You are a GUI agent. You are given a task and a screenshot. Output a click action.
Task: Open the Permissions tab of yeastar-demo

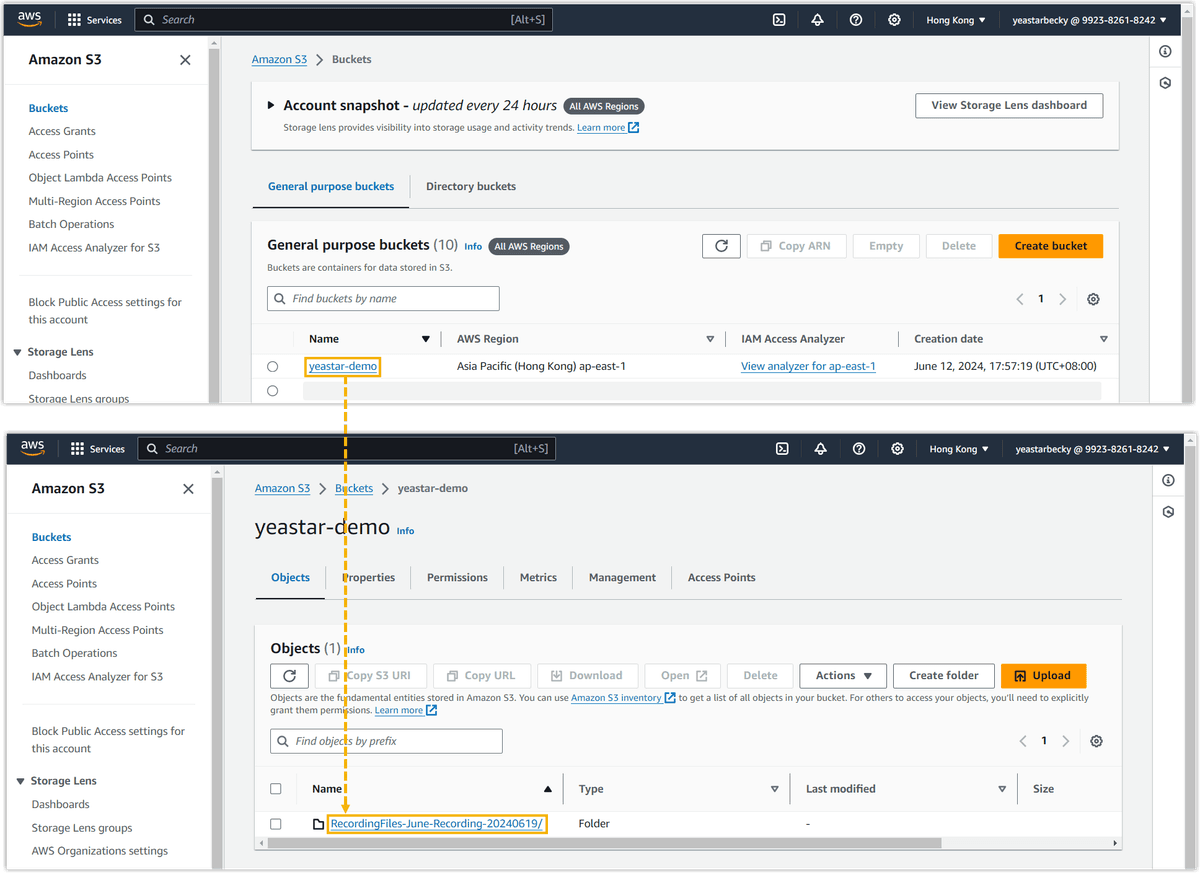tap(457, 577)
